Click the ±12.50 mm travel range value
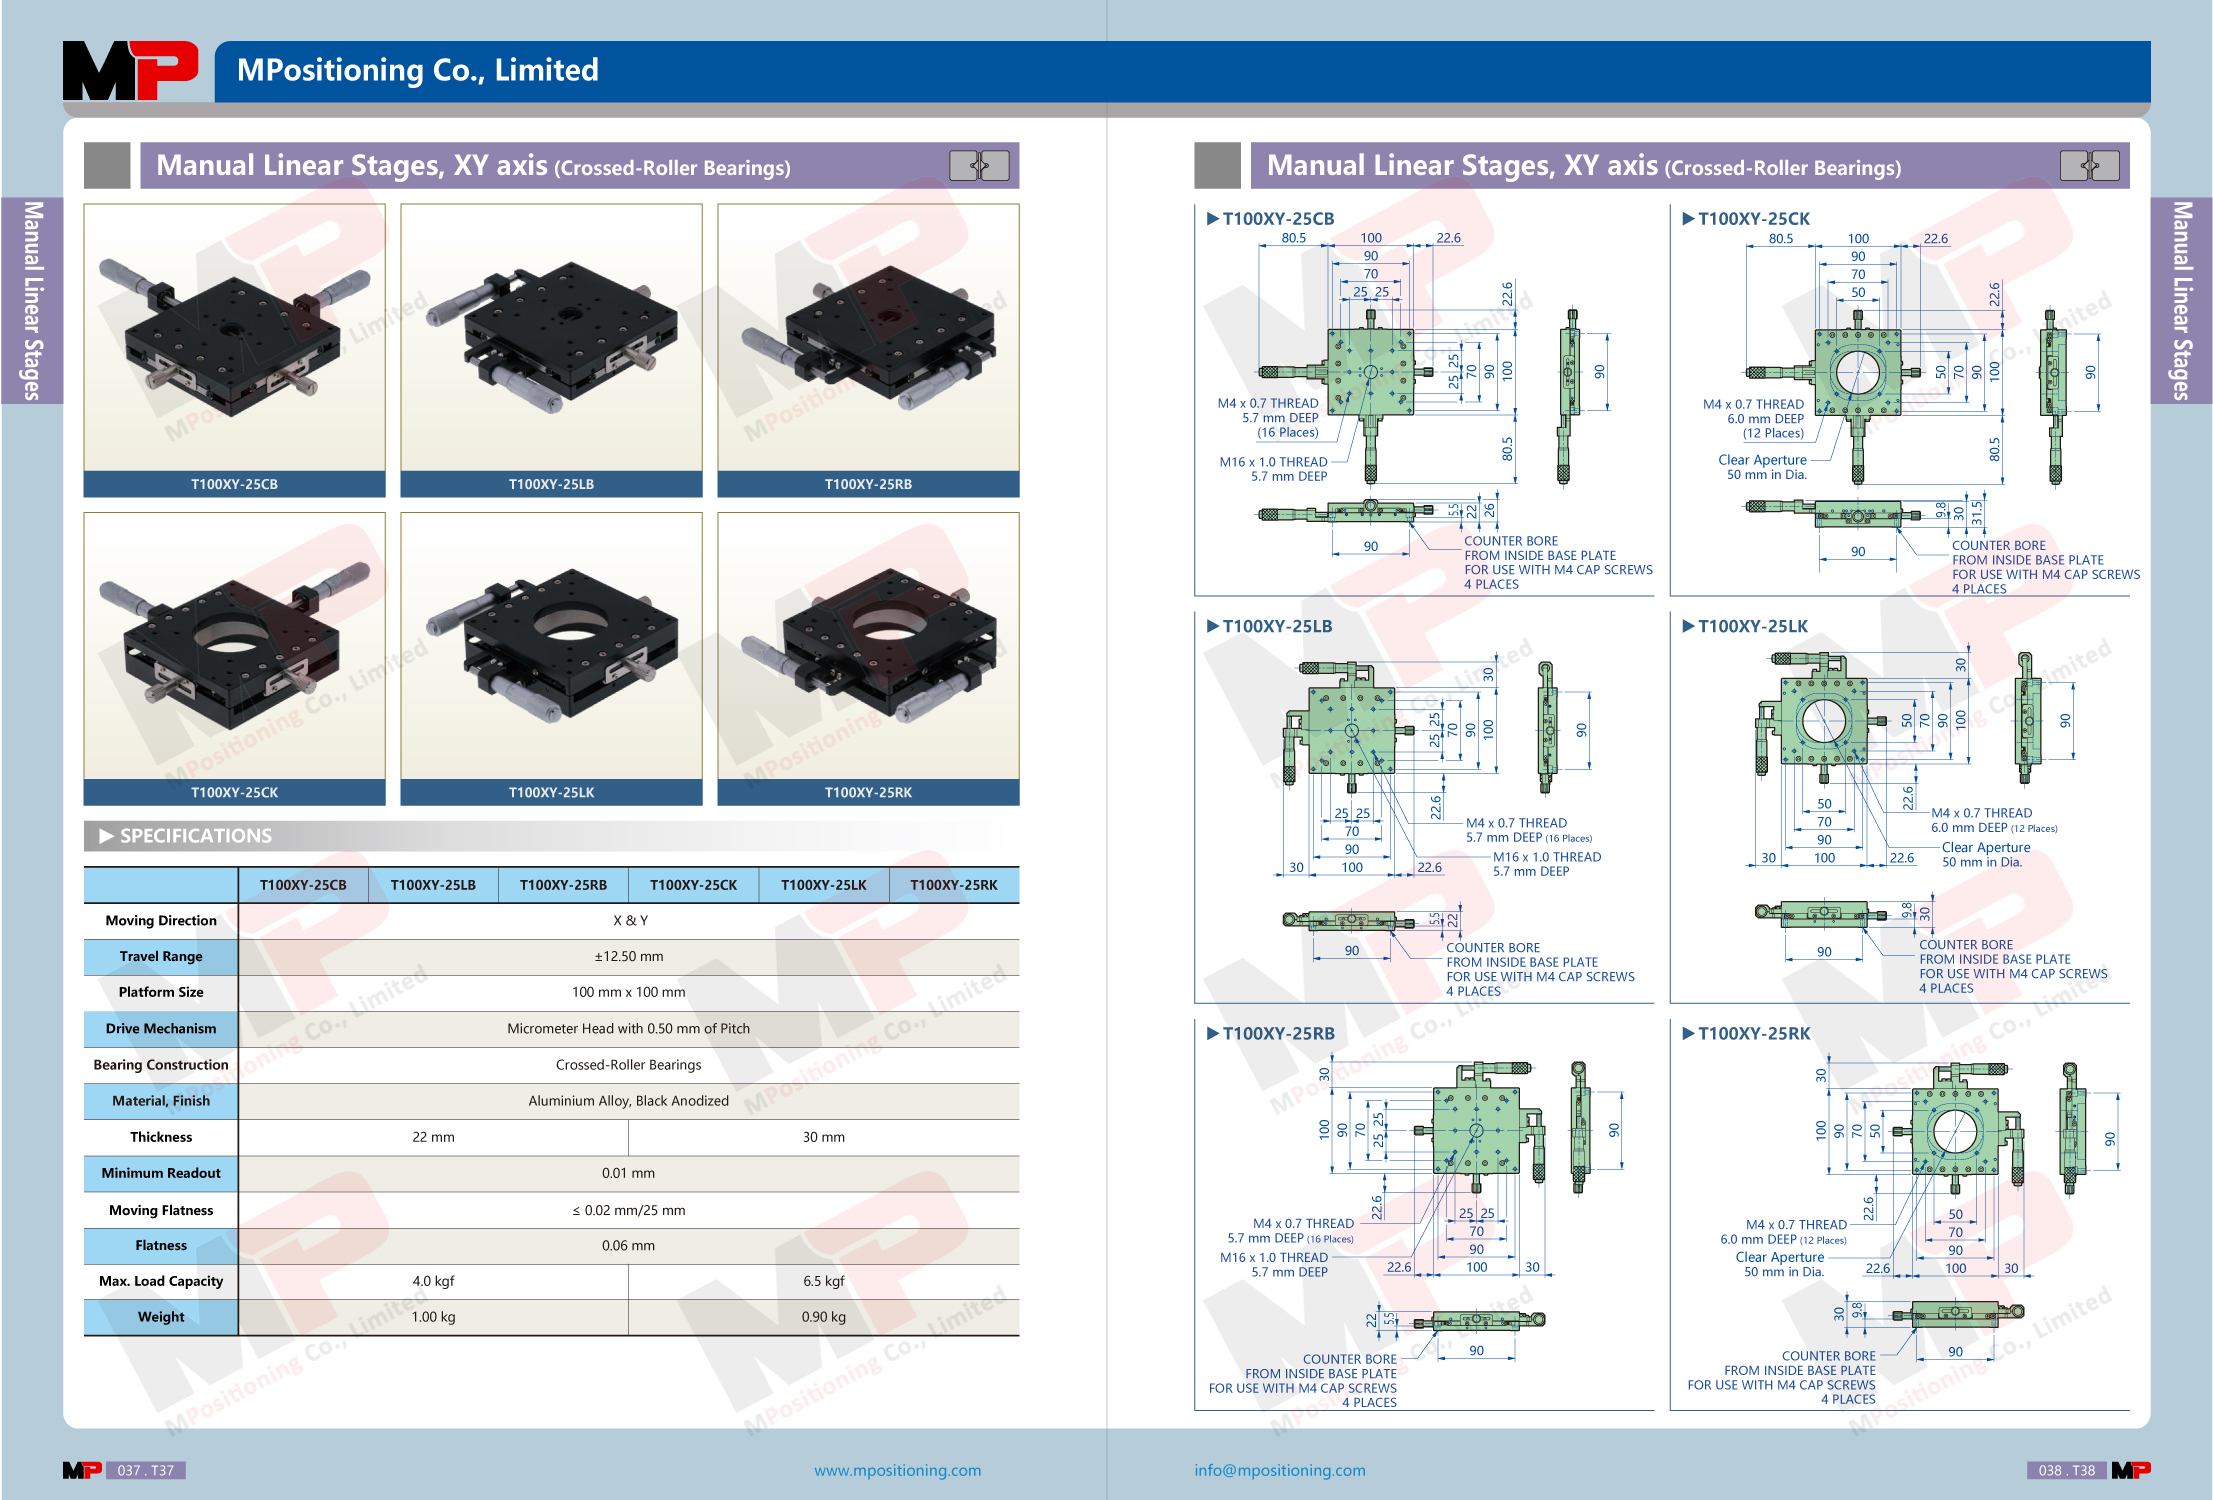Screen dimensions: 2213x1500 (x=629, y=956)
